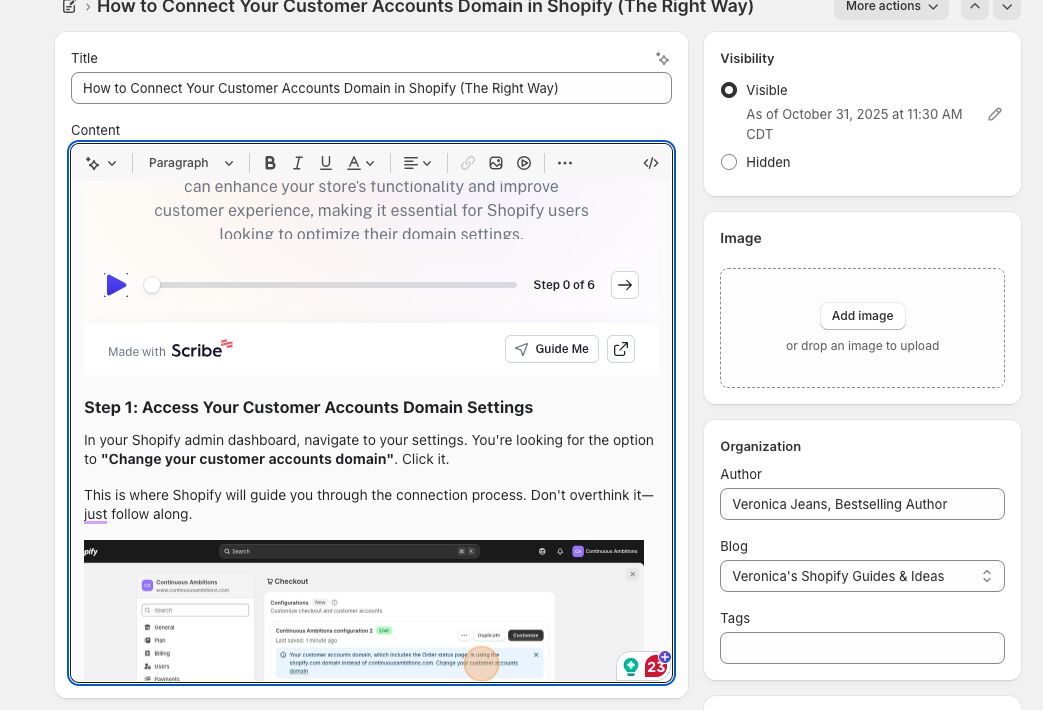1043x710 pixels.
Task: Click the Scribe logo
Action: pos(202,349)
